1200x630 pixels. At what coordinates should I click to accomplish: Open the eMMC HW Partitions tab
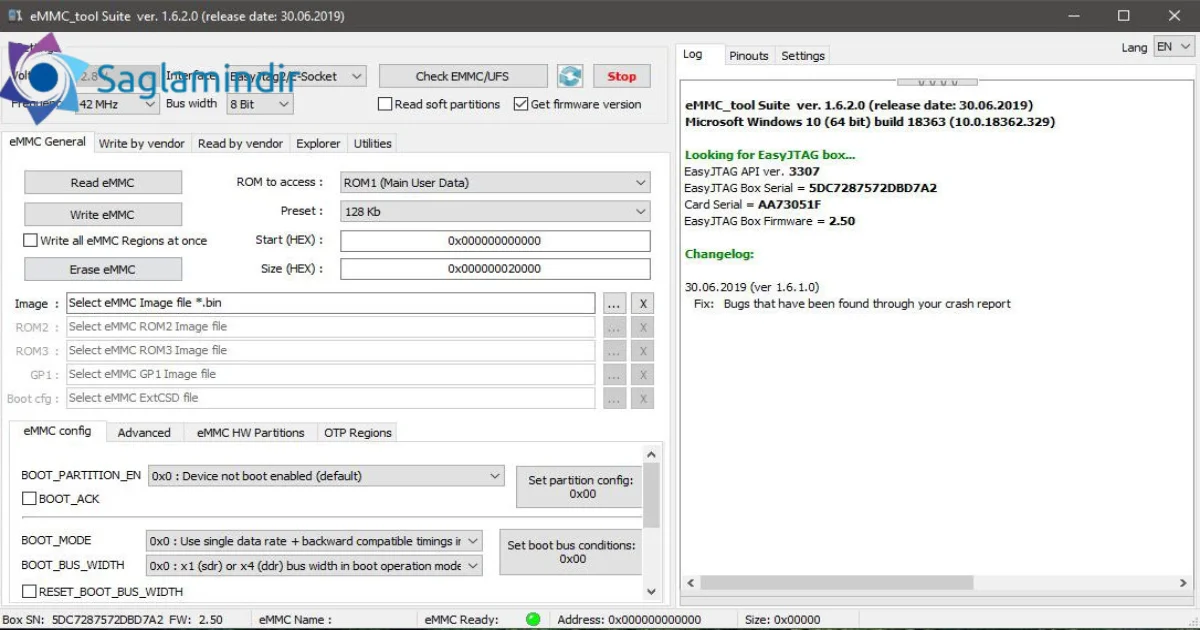[250, 433]
